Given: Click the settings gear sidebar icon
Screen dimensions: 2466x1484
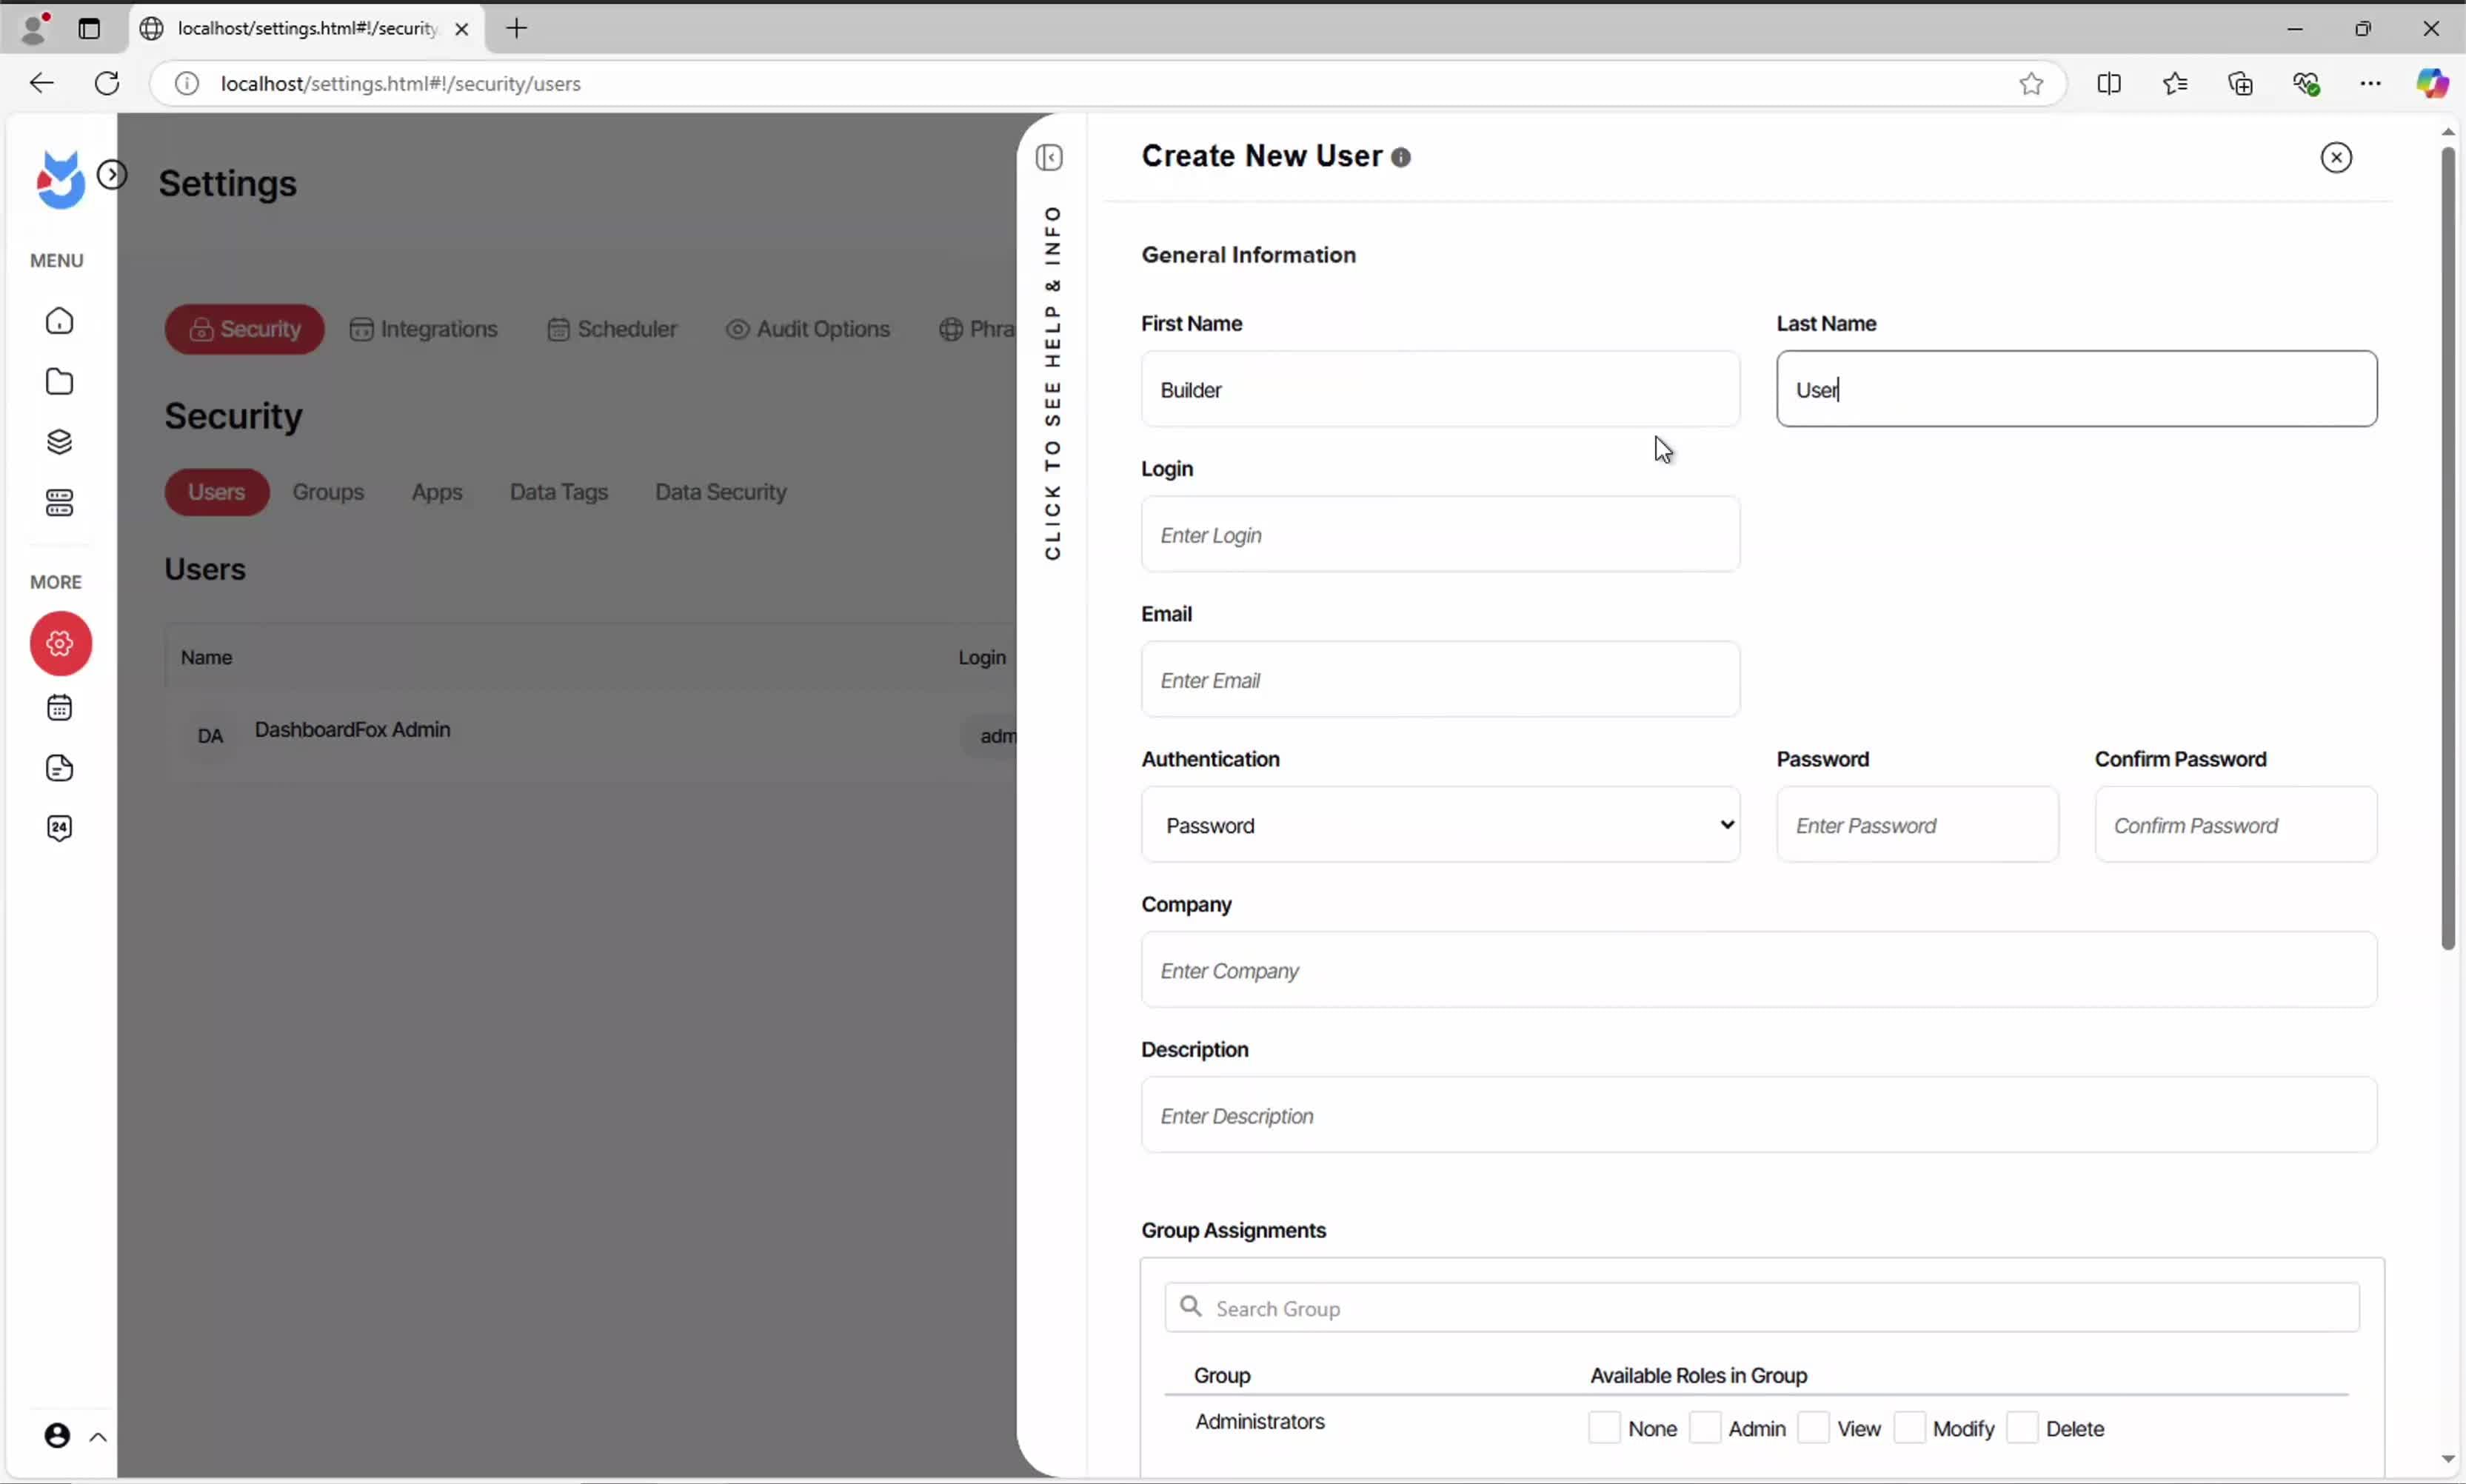Looking at the screenshot, I should (x=60, y=643).
